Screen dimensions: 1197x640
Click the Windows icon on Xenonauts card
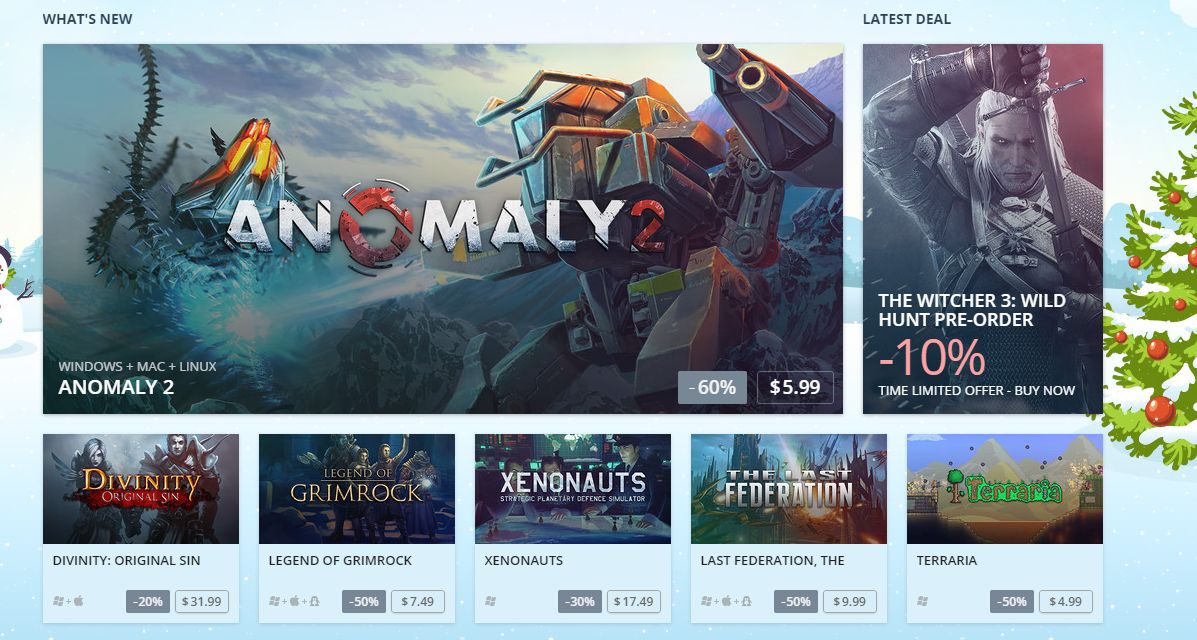point(490,601)
